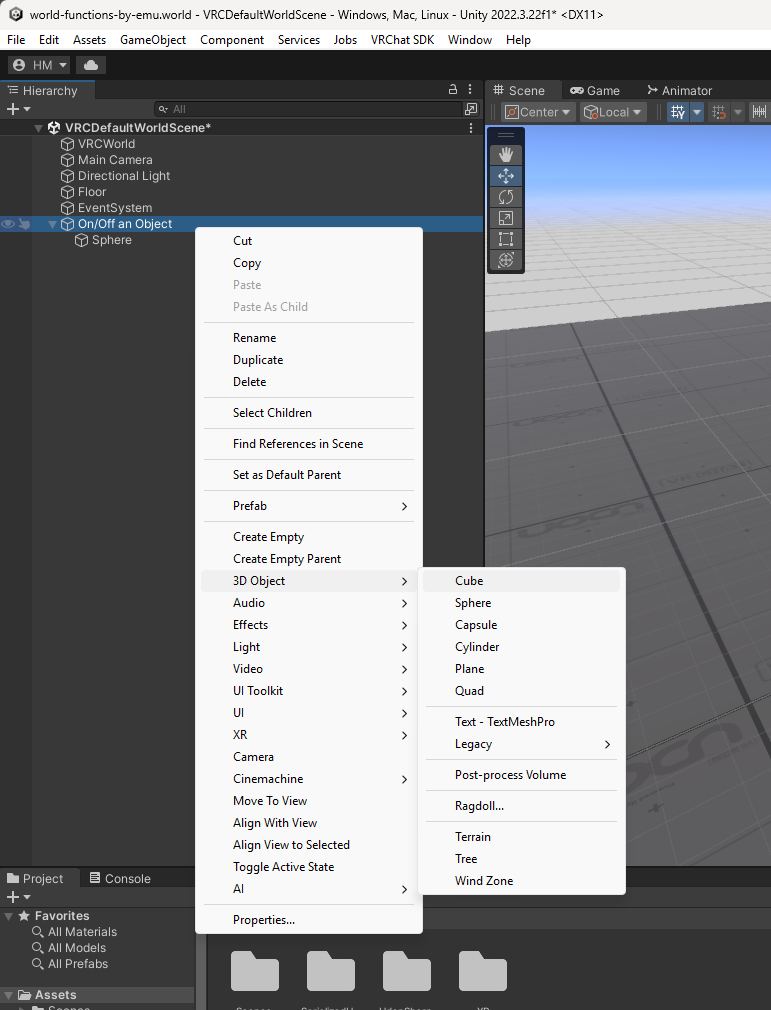Select the Scale tool

coord(506,218)
